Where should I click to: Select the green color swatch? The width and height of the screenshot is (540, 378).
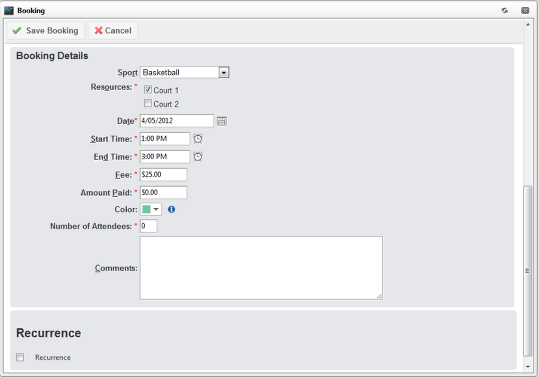pos(146,209)
